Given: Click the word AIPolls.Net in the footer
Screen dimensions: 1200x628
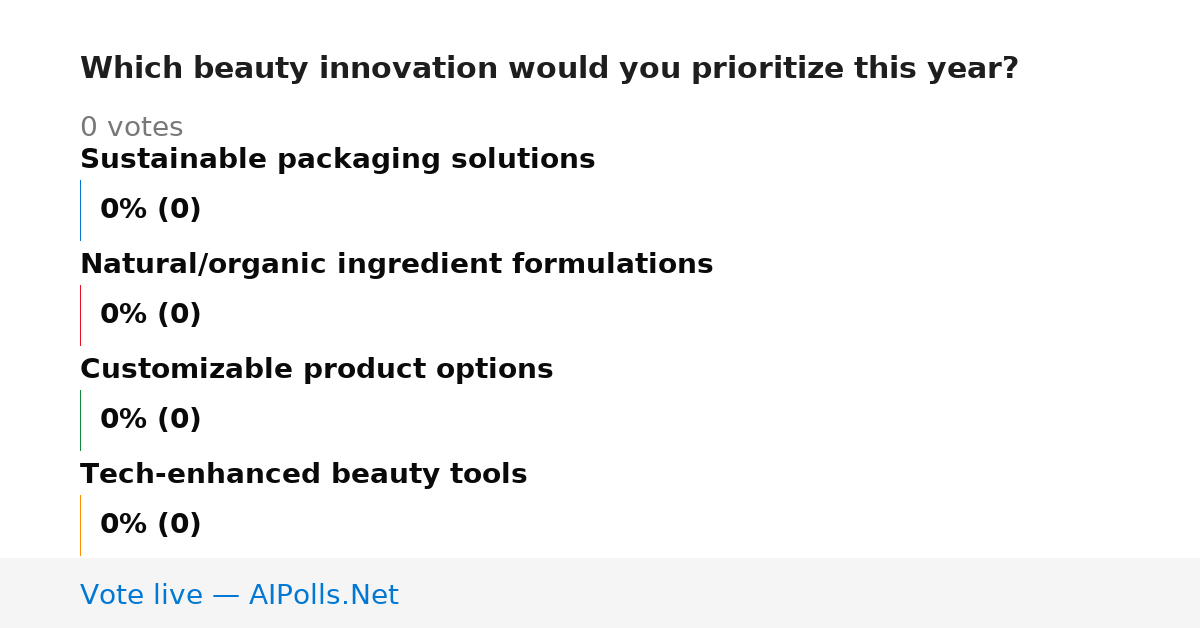Looking at the screenshot, I should (x=323, y=595).
